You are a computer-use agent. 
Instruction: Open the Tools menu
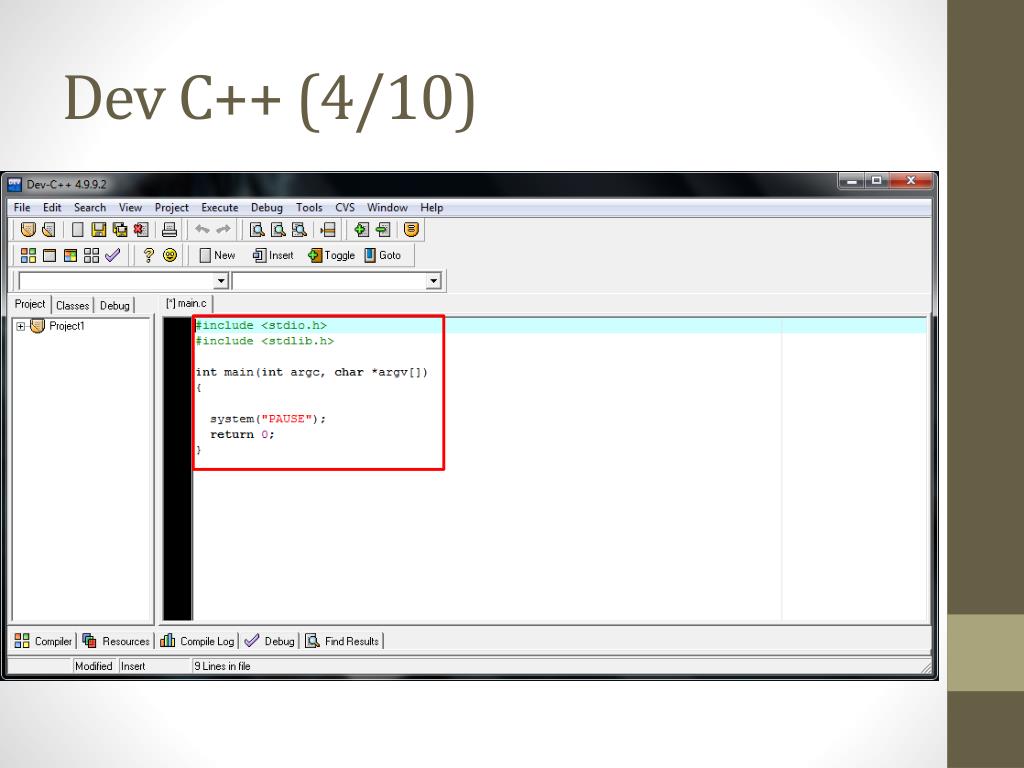tap(309, 208)
